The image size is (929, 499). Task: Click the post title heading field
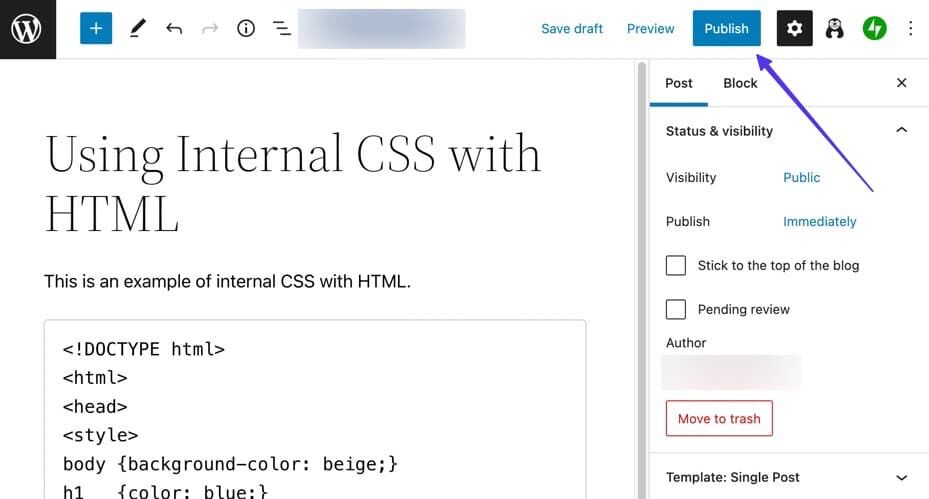293,183
